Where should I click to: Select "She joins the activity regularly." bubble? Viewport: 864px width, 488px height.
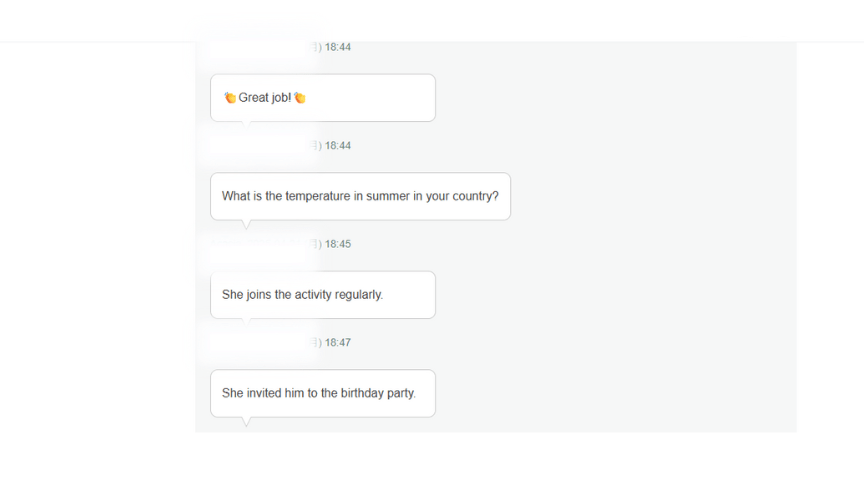[323, 295]
